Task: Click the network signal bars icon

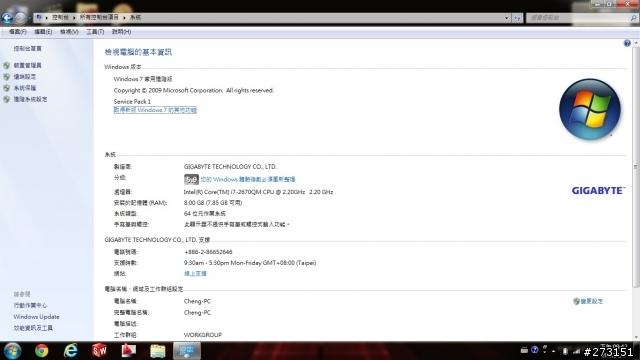Action: click(x=576, y=351)
